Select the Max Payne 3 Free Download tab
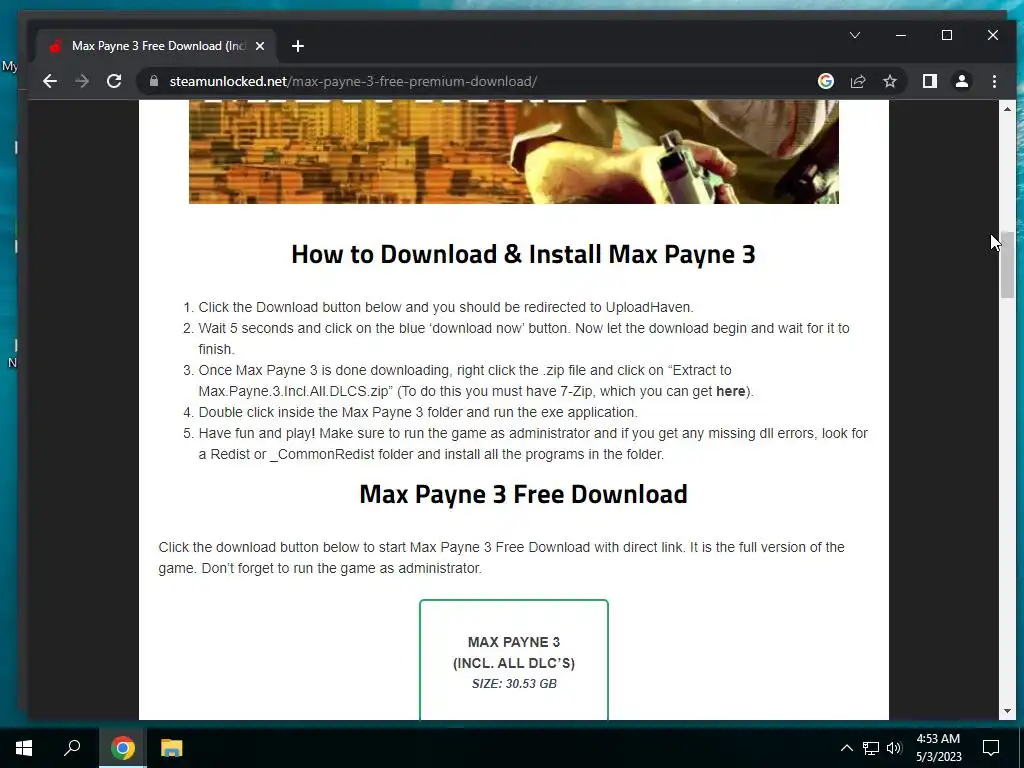 tap(155, 46)
